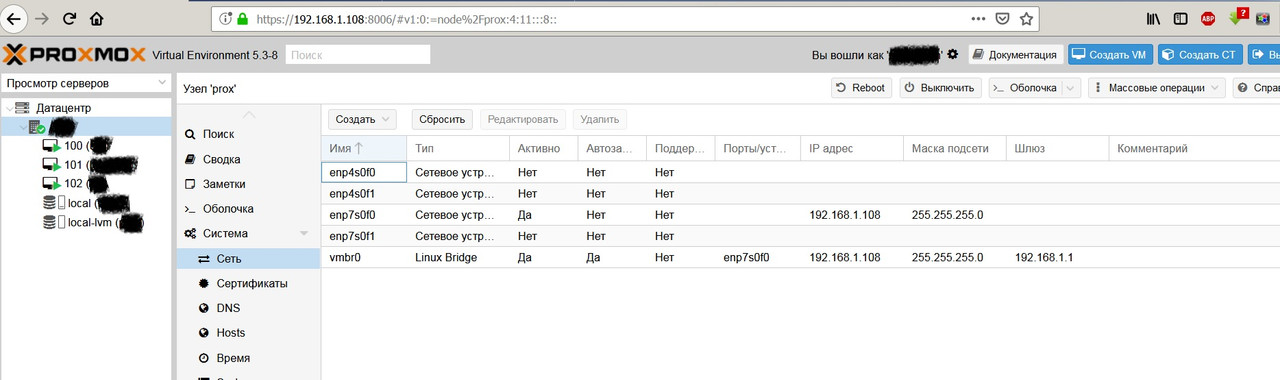
Task: Select the enp4s0f0 network row
Action: [x=800, y=172]
